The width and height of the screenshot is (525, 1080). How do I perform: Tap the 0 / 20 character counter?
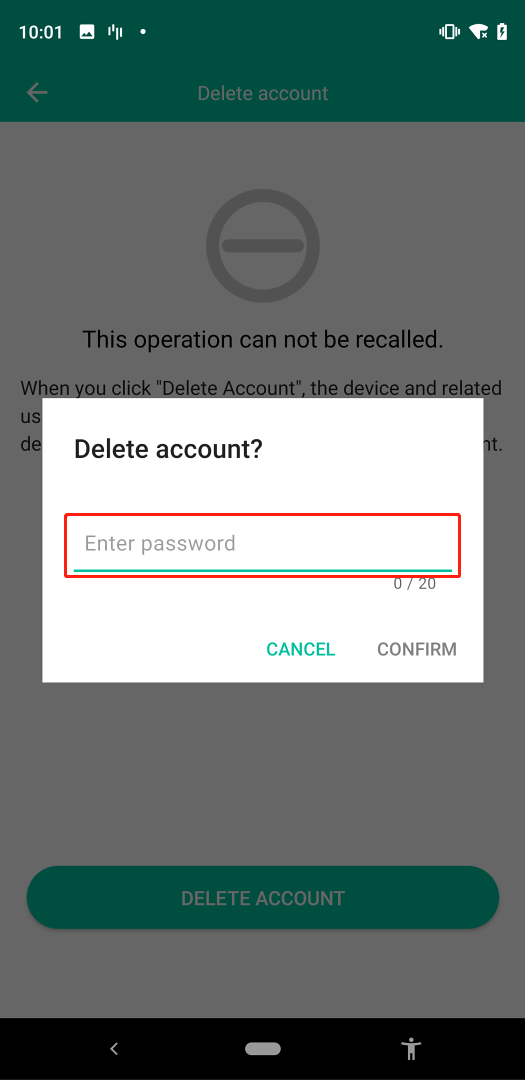coord(415,584)
